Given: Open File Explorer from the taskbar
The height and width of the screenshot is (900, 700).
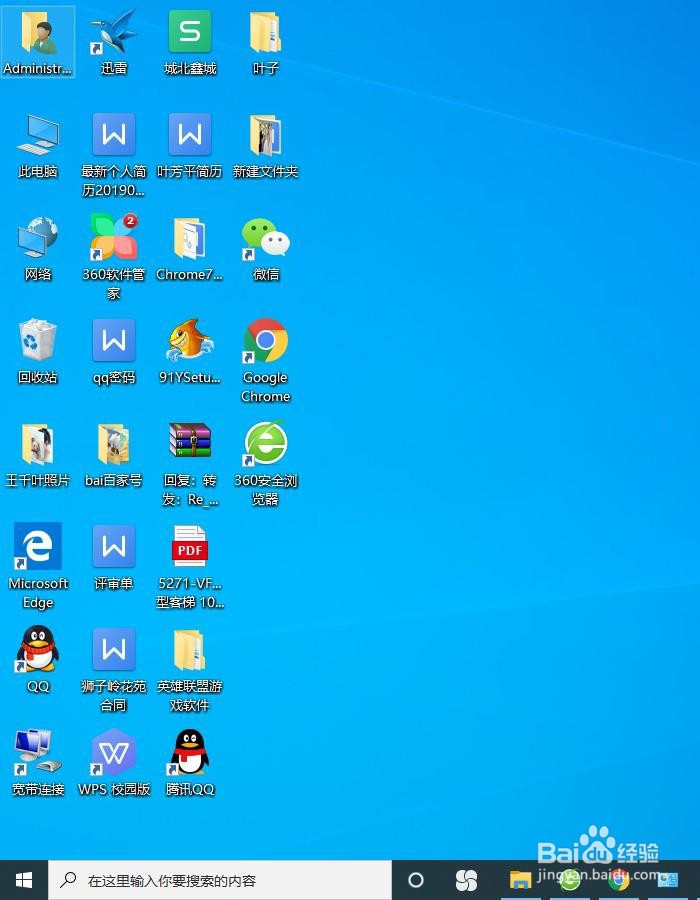Looking at the screenshot, I should pyautogui.click(x=520, y=880).
